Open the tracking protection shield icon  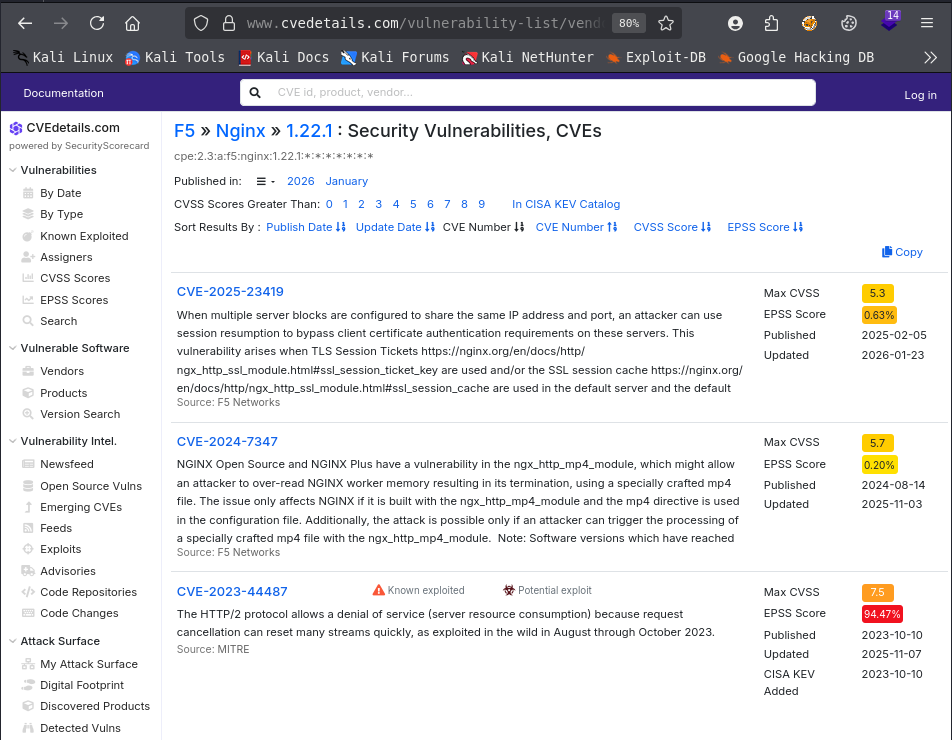coord(201,23)
